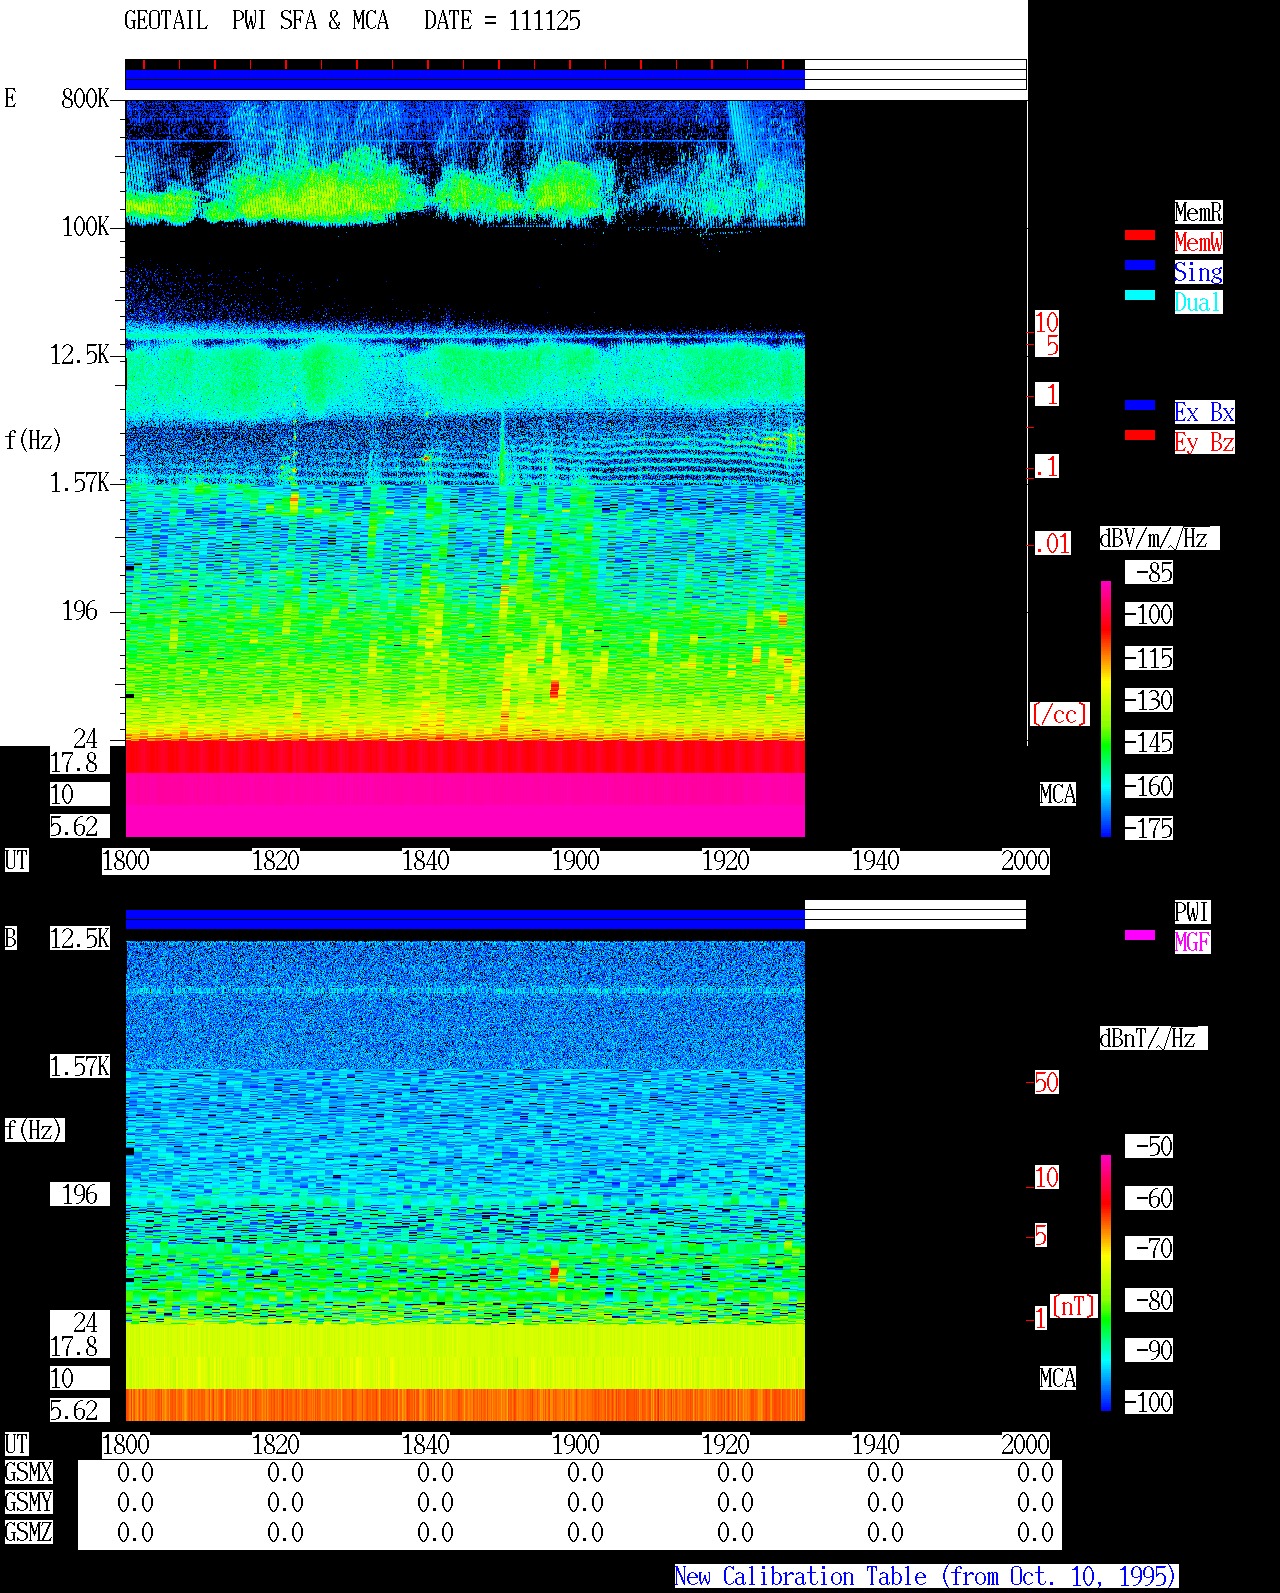Select the Sing legend label
This screenshot has width=1280, height=1593.
point(1198,272)
